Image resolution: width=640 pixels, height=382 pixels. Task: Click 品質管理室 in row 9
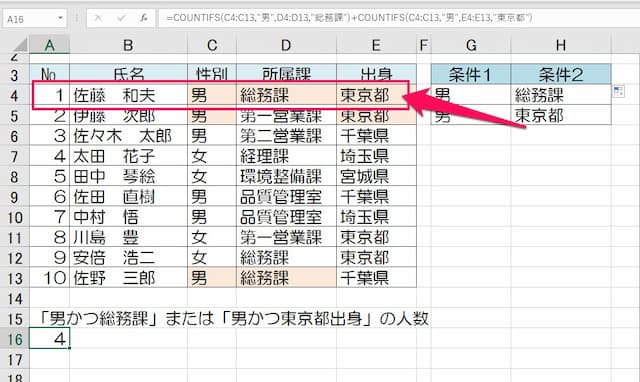point(286,197)
